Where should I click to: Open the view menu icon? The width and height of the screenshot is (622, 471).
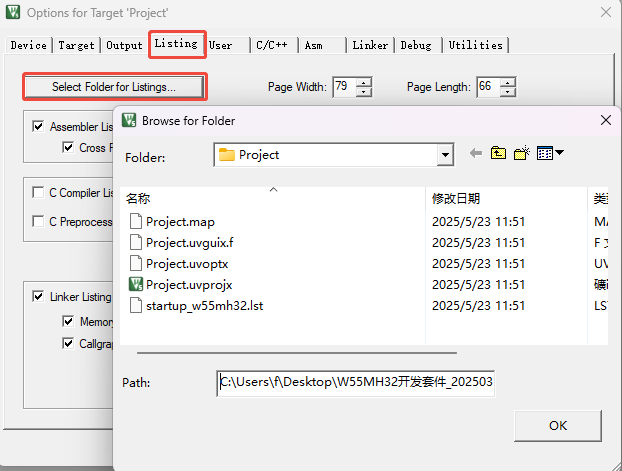tap(550, 154)
